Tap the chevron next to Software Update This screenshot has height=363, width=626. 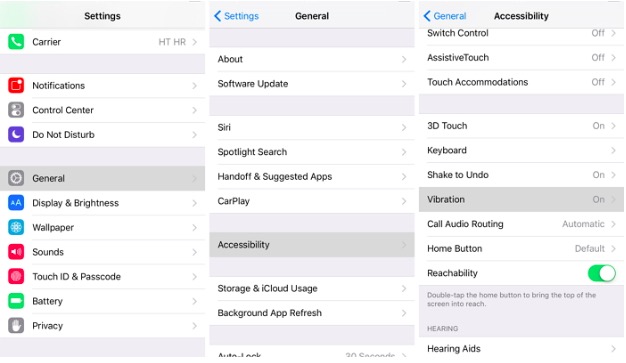pos(404,84)
